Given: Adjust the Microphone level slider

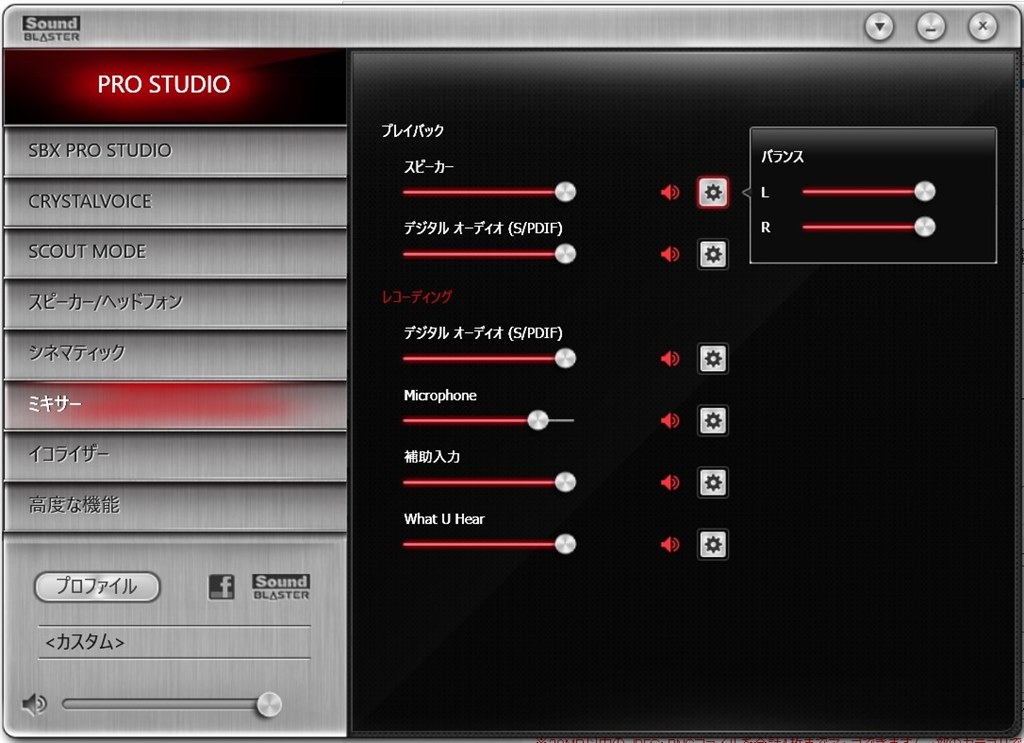Looking at the screenshot, I should click(489, 420).
